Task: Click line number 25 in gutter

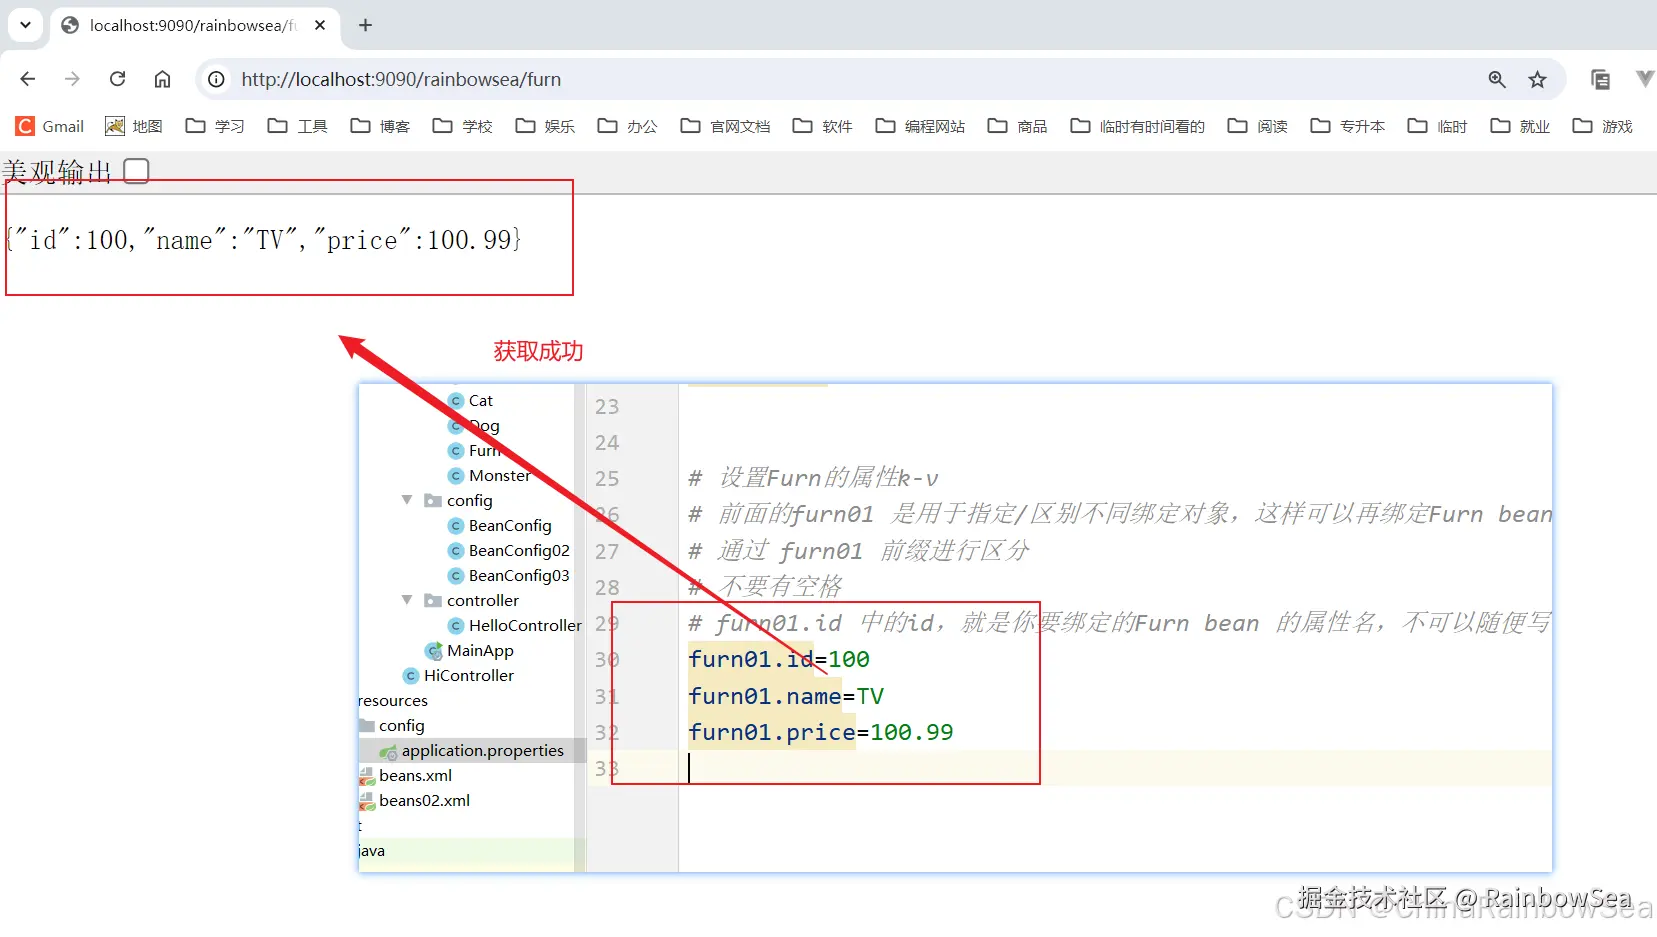Action: (x=607, y=479)
